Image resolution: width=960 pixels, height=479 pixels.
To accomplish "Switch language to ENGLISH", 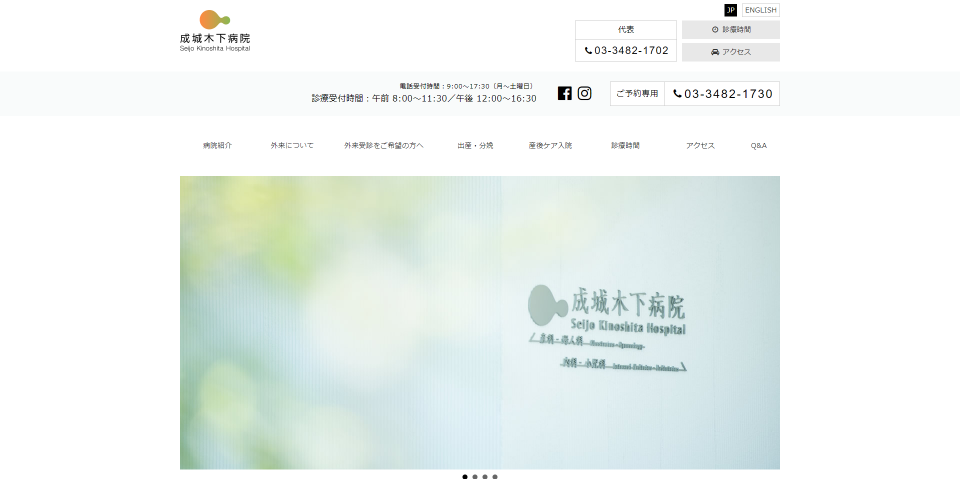I will [x=760, y=10].
